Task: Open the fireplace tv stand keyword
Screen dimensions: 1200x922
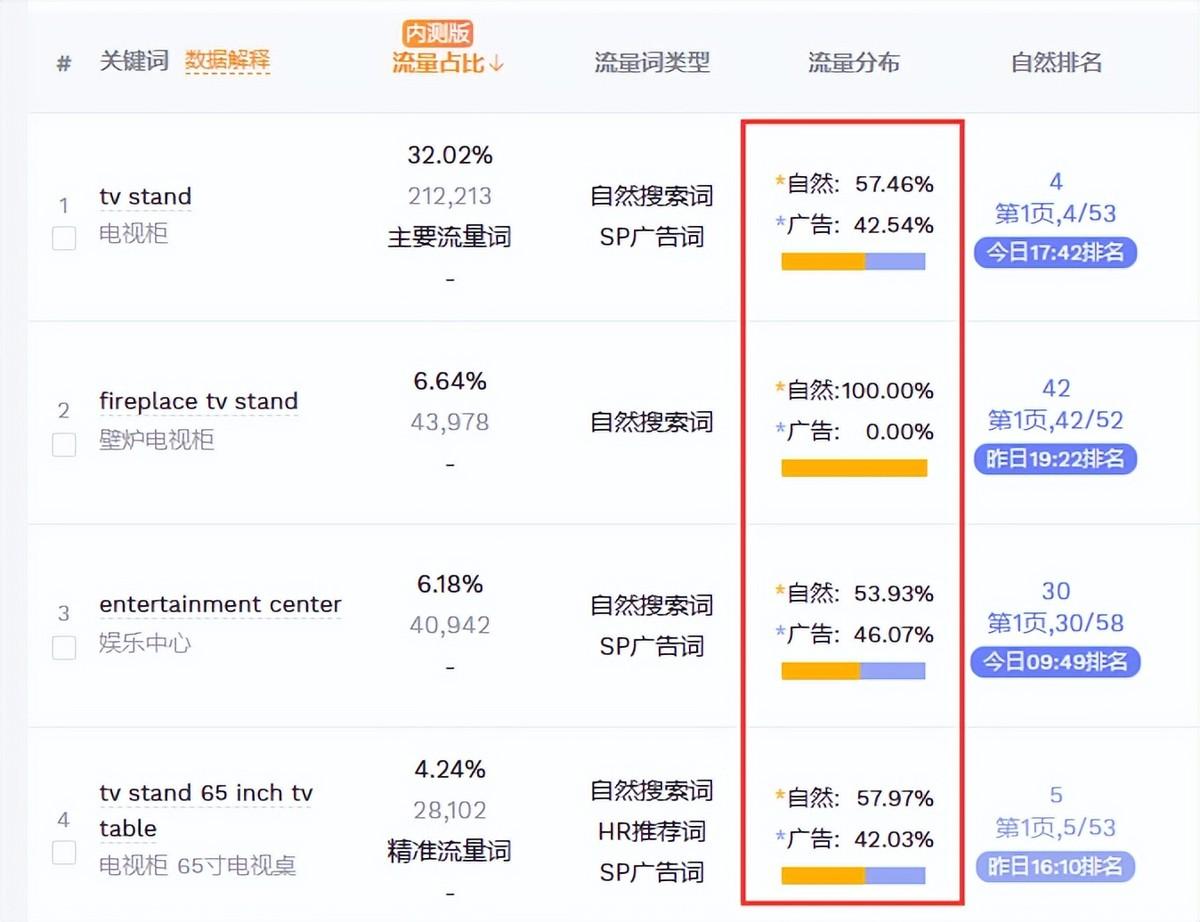Action: tap(198, 402)
